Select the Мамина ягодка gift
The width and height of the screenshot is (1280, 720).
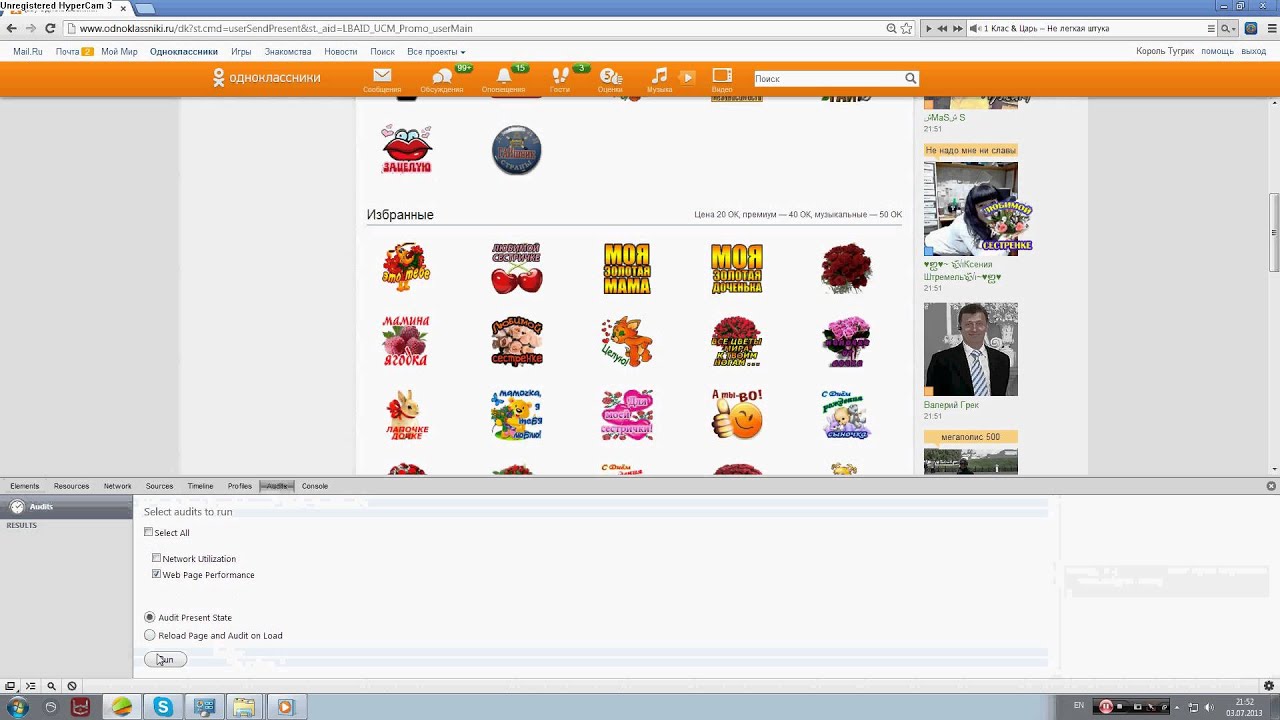point(406,341)
